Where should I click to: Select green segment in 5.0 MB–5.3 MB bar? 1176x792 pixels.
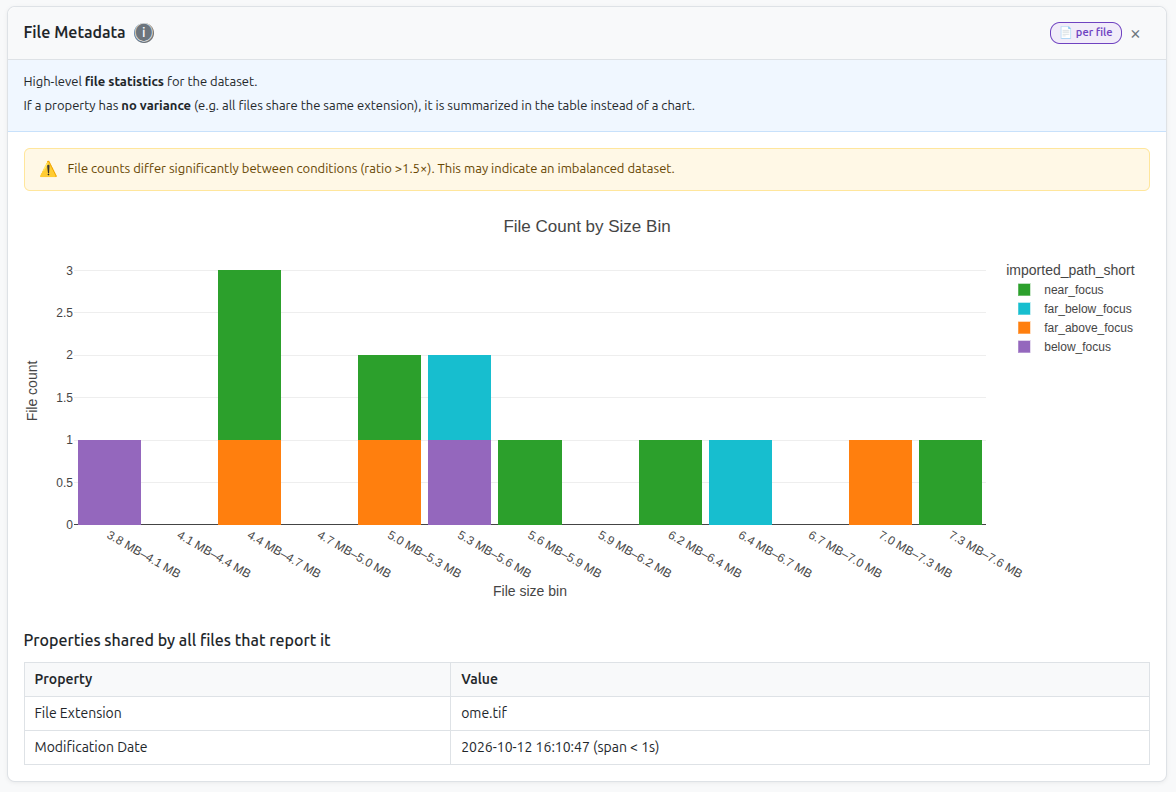389,398
